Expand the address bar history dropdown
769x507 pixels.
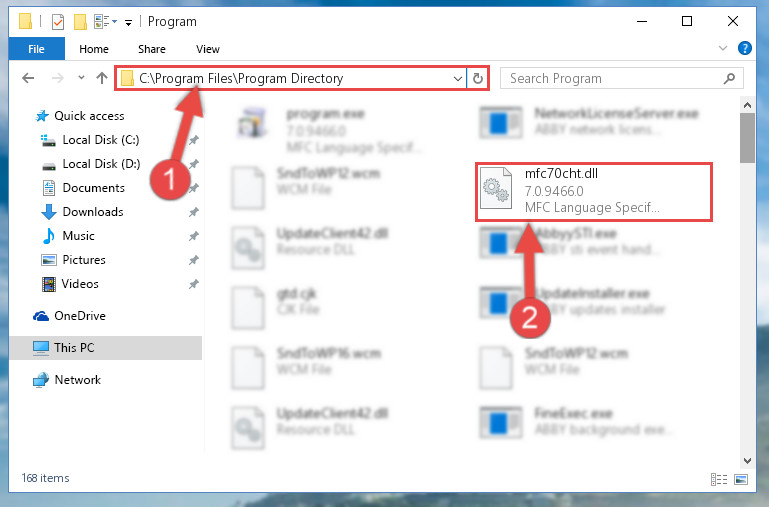tap(457, 78)
